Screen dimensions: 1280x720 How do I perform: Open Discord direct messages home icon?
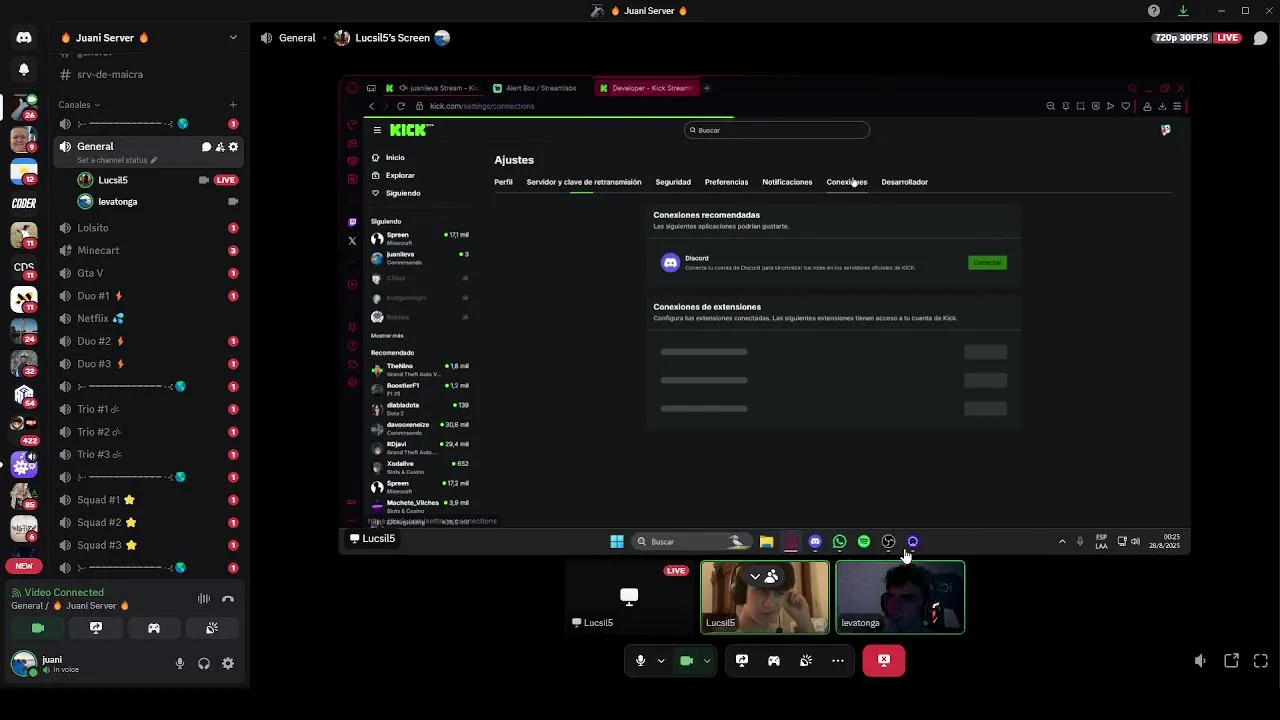pyautogui.click(x=24, y=38)
